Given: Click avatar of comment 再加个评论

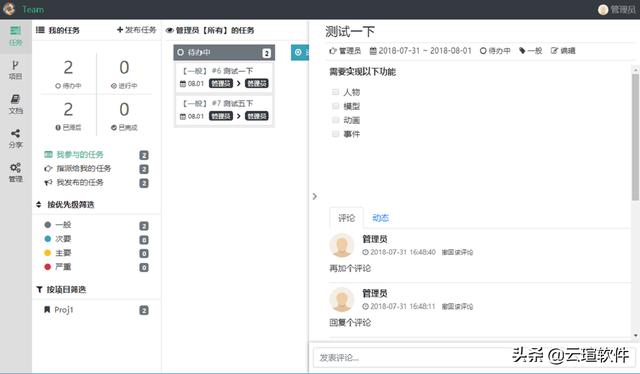Looking at the screenshot, I should [x=342, y=245].
